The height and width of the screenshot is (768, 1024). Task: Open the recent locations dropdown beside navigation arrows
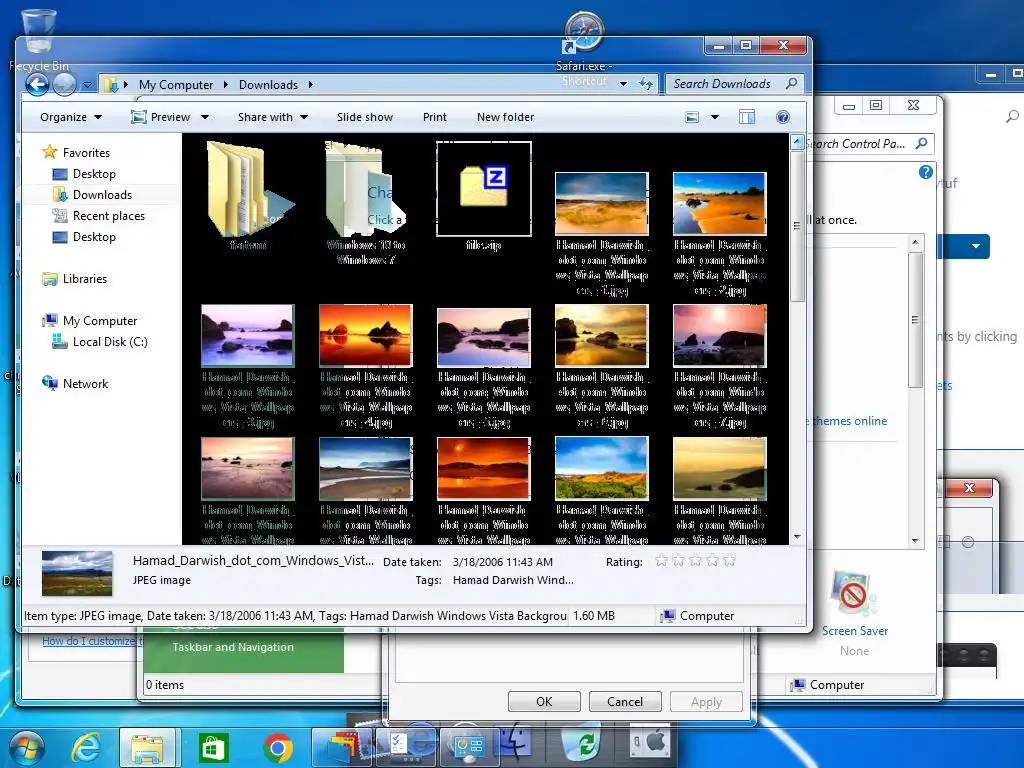tap(88, 85)
